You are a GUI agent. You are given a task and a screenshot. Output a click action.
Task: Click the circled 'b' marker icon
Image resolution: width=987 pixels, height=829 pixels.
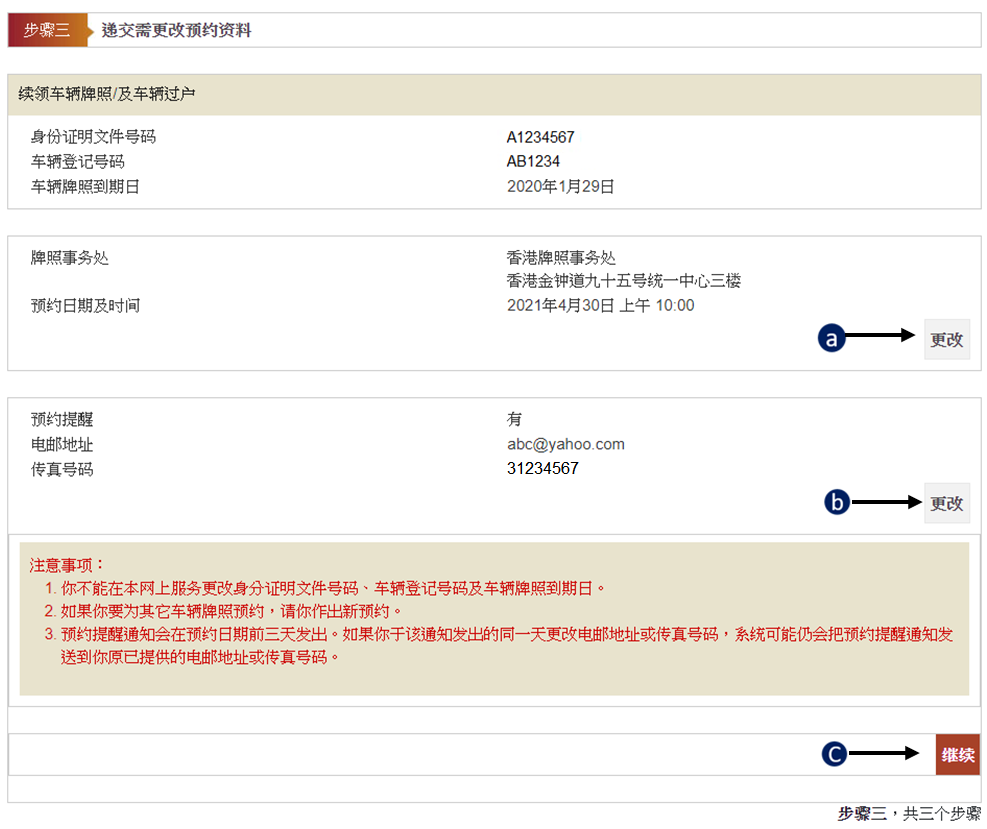[837, 502]
